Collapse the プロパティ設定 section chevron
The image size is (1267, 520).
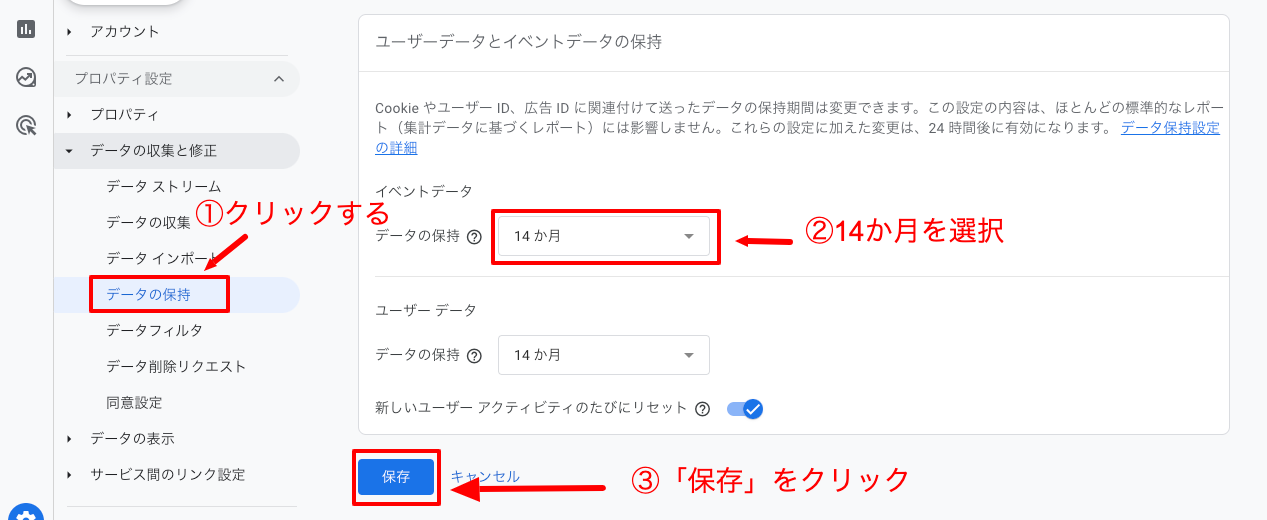coord(278,78)
